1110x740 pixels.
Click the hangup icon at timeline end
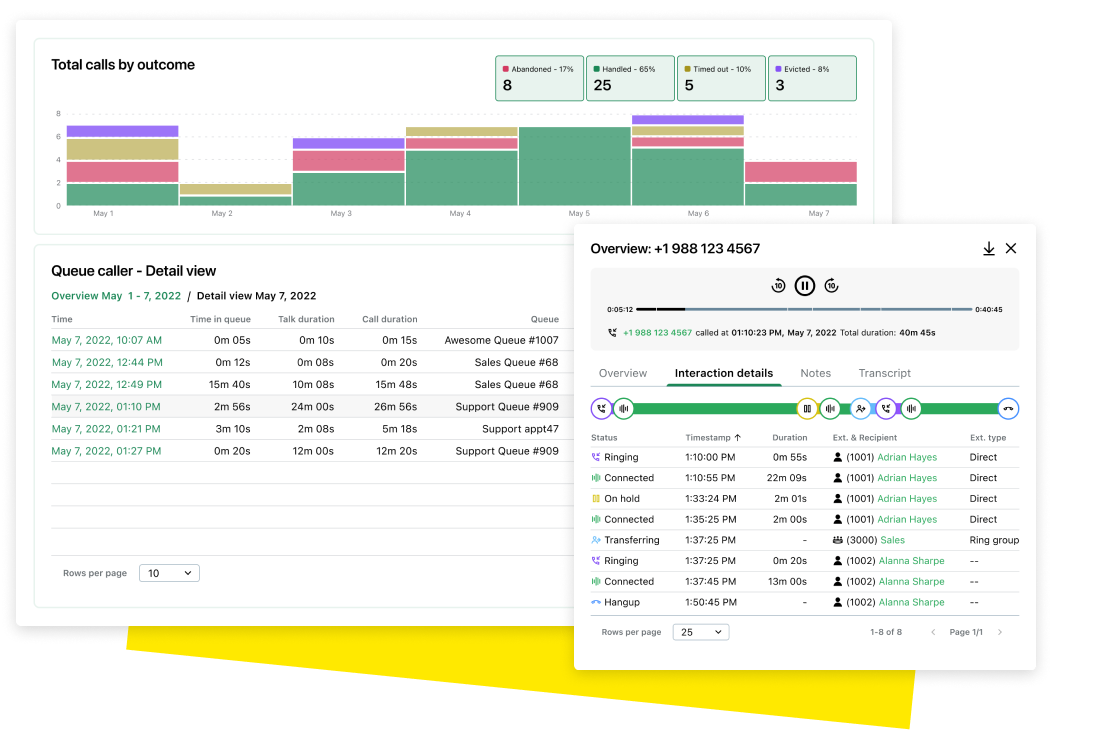point(1008,408)
